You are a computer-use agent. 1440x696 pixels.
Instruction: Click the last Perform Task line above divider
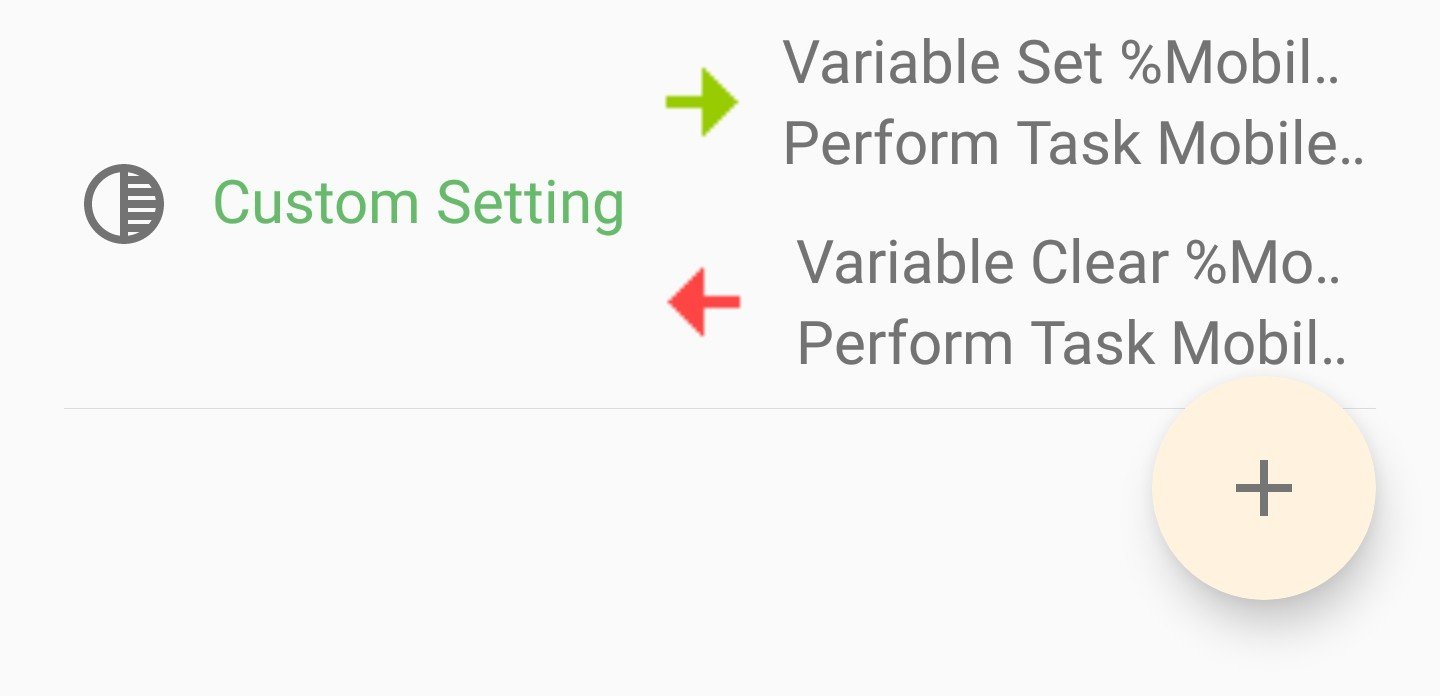[x=1070, y=344]
